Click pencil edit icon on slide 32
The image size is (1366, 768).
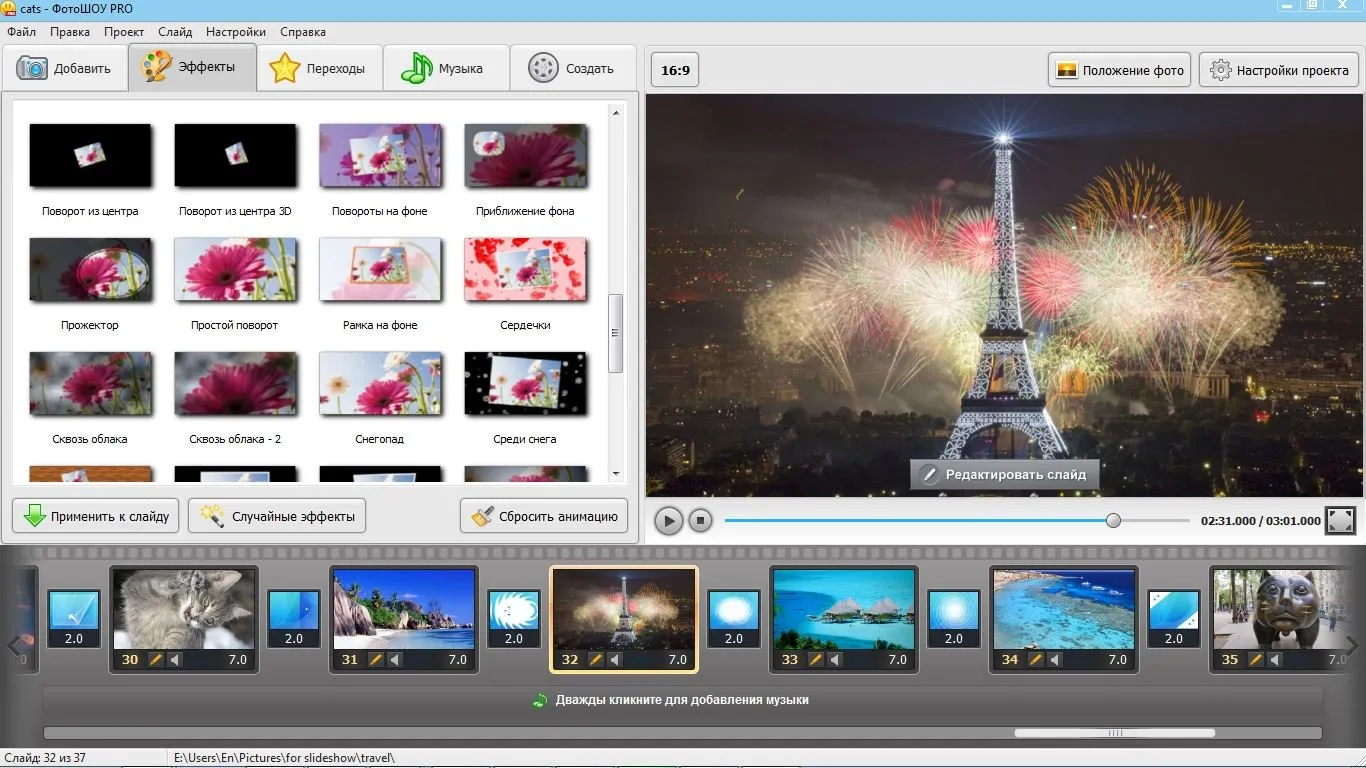(x=595, y=660)
